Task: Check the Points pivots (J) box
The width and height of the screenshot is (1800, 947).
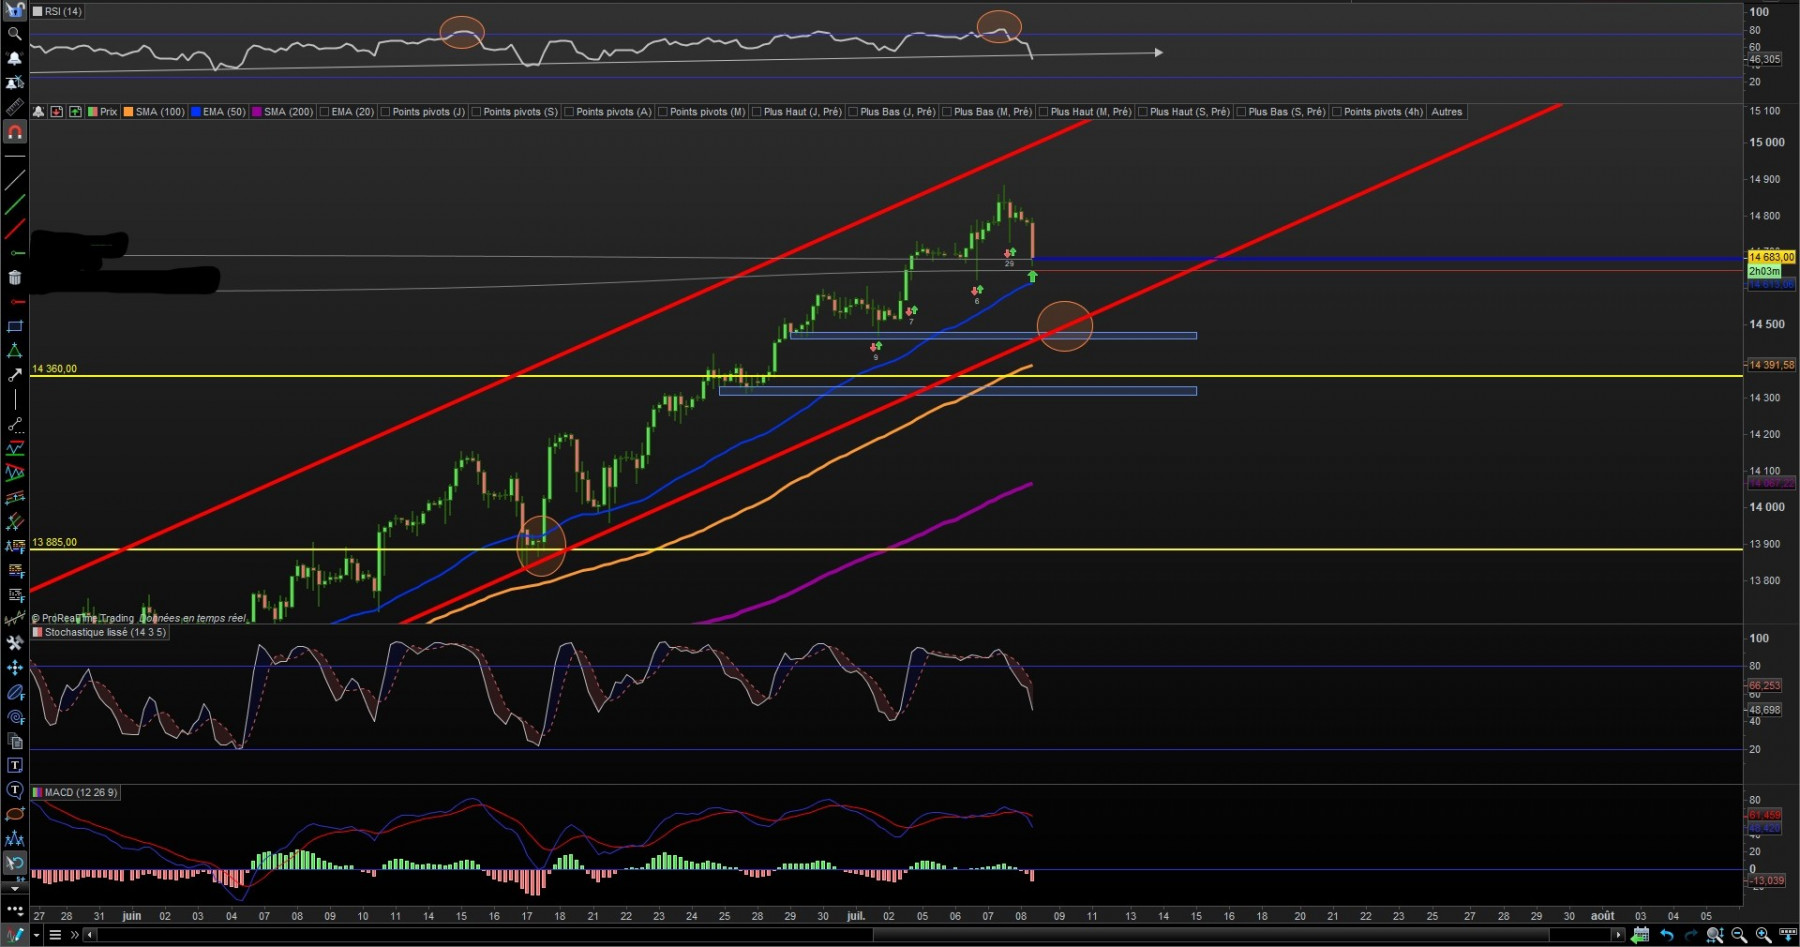Action: point(385,112)
